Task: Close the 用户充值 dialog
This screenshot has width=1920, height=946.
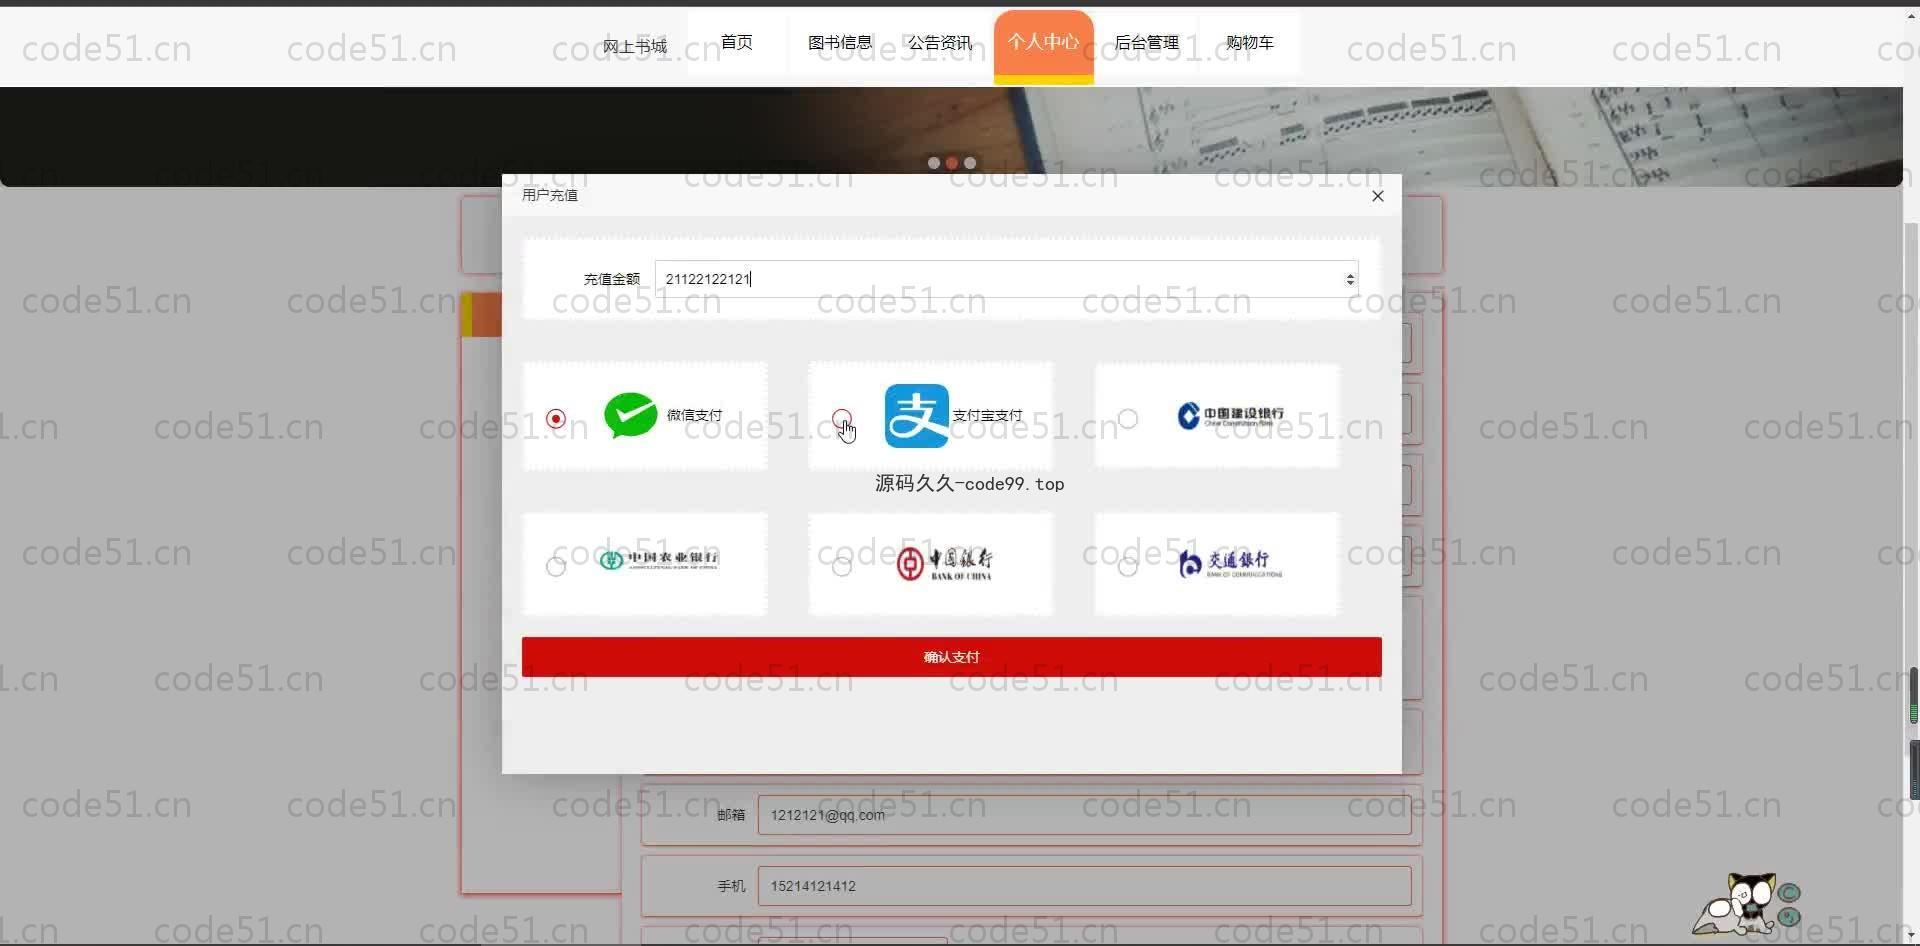Action: click(1378, 196)
